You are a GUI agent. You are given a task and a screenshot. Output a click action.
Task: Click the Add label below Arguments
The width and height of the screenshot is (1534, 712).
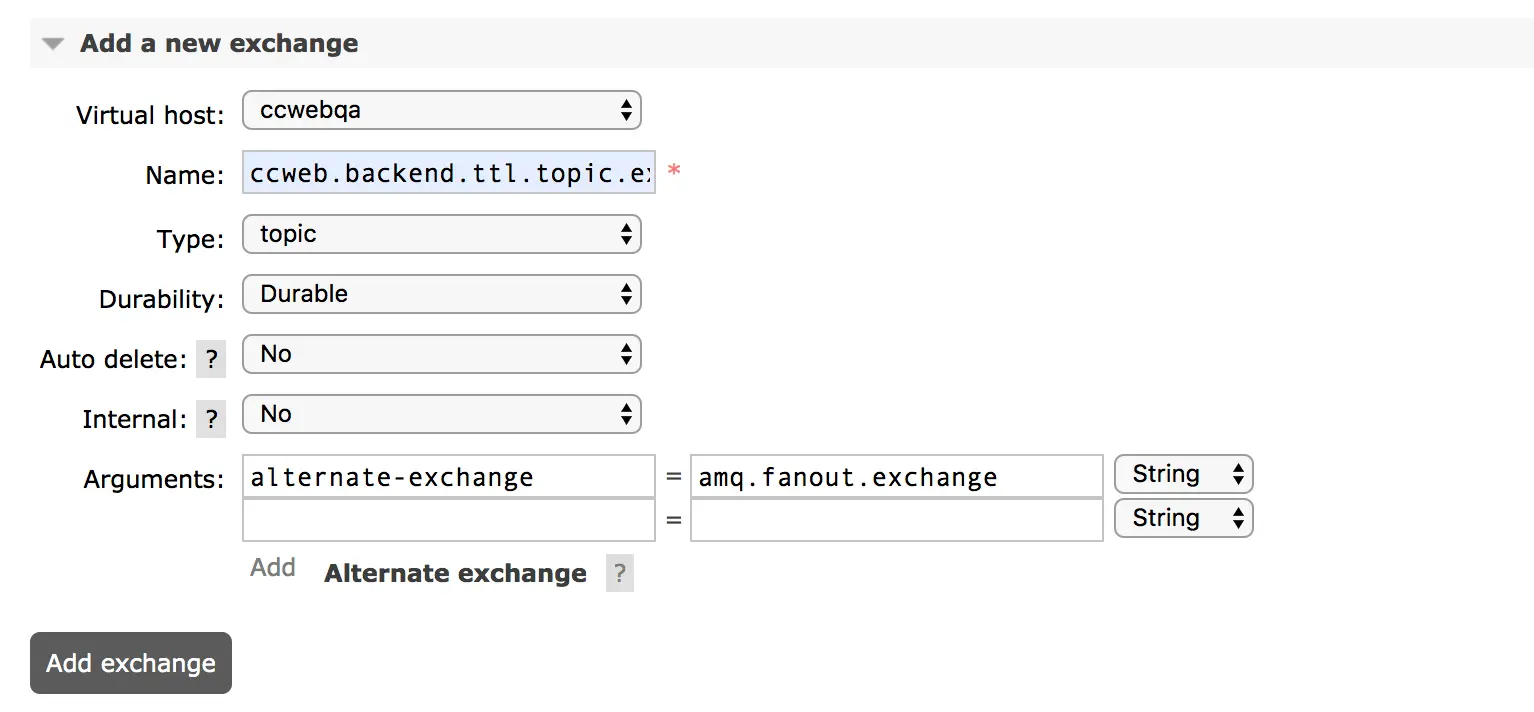tap(273, 568)
